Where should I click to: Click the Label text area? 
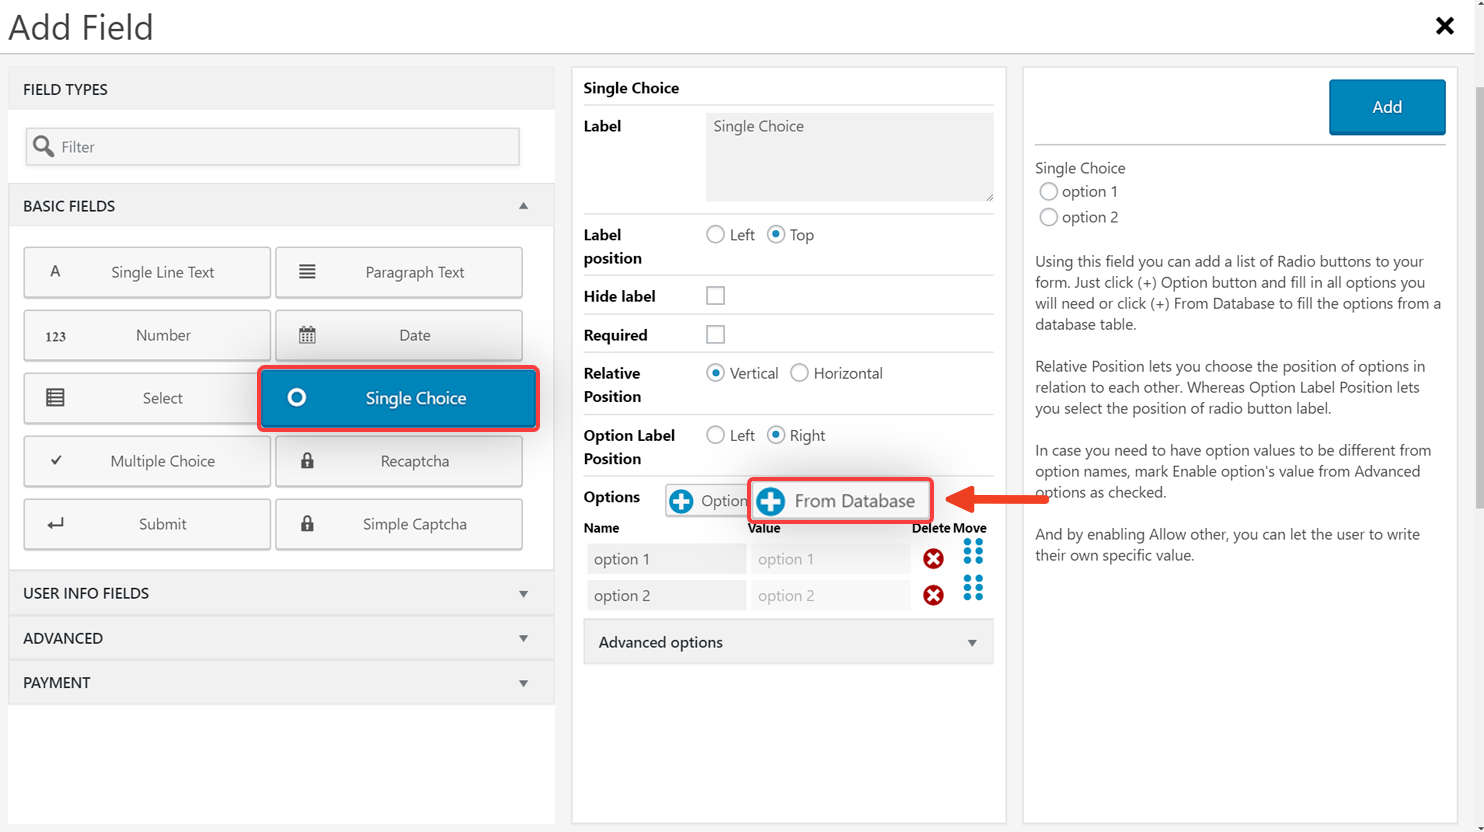(850, 157)
